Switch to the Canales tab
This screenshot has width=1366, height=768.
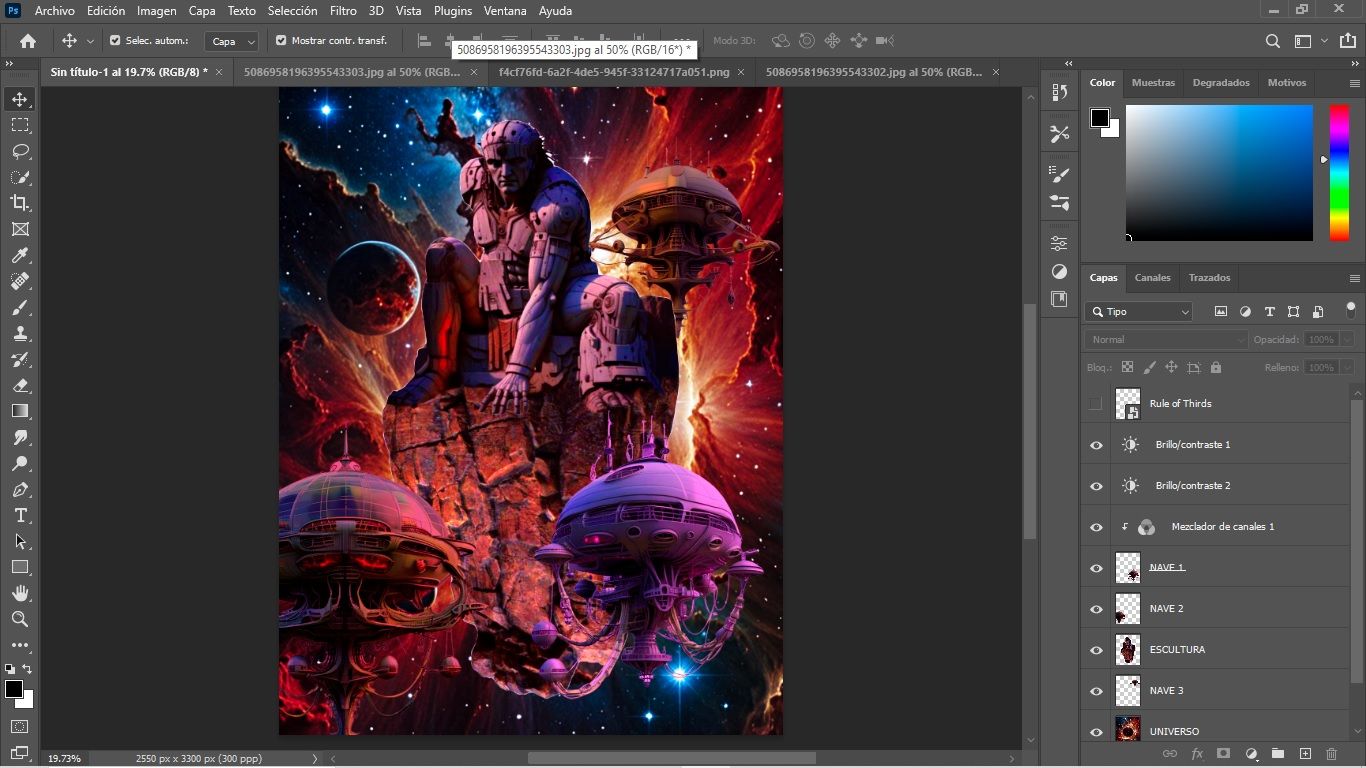click(1152, 278)
